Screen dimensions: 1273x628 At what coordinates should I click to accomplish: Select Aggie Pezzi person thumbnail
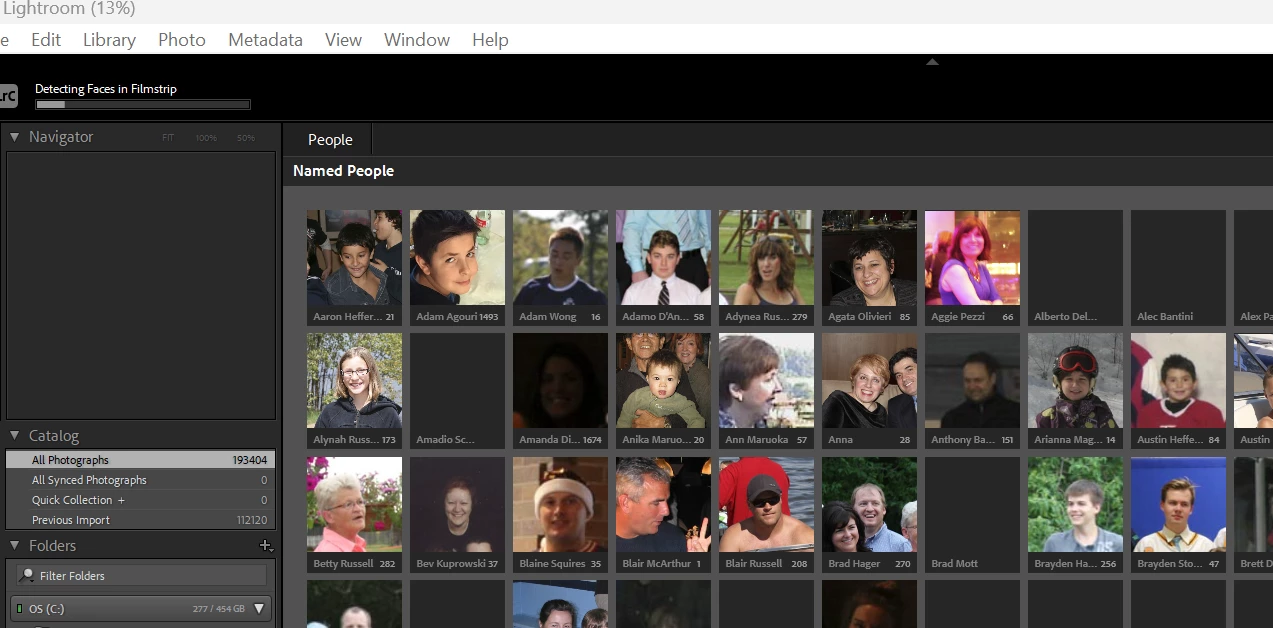pos(972,257)
